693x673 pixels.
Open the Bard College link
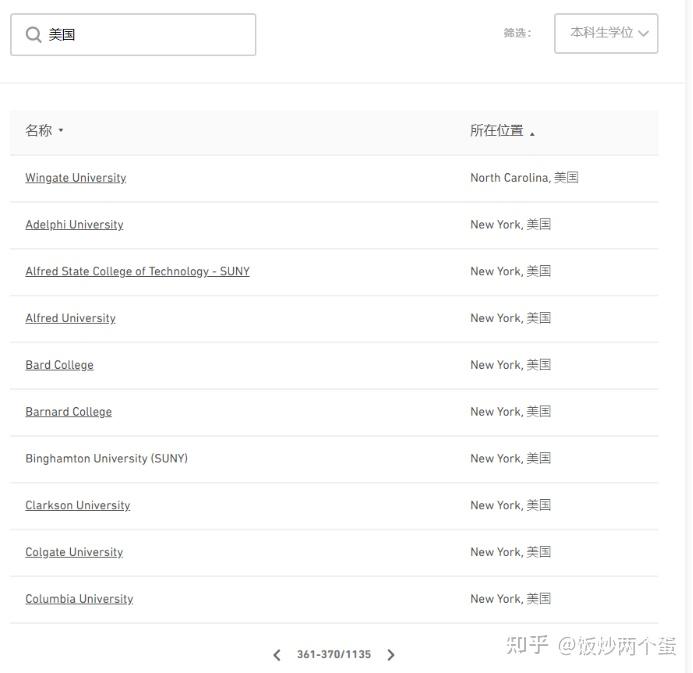tap(59, 365)
